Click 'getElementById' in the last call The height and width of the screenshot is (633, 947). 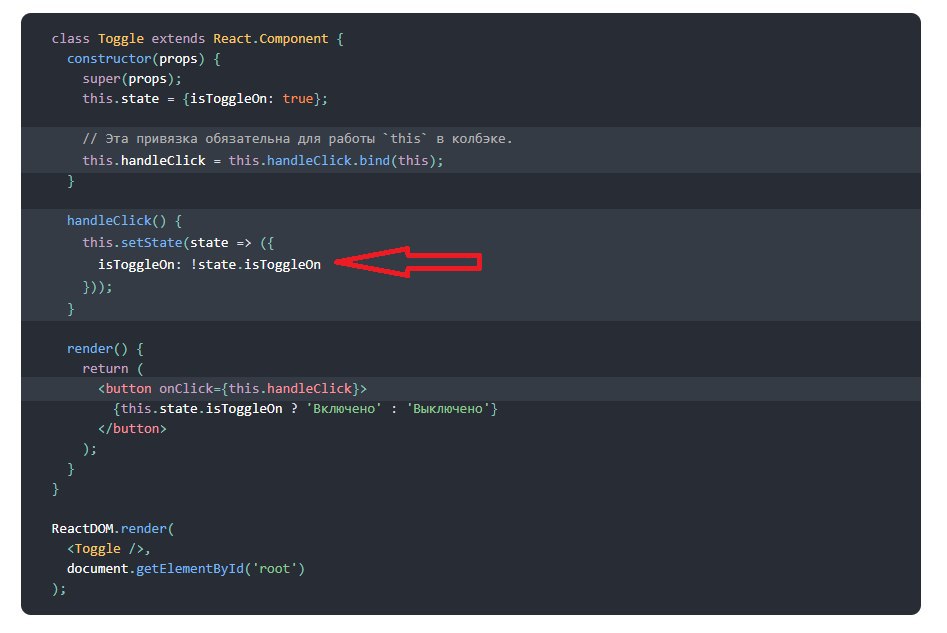[x=190, y=569]
